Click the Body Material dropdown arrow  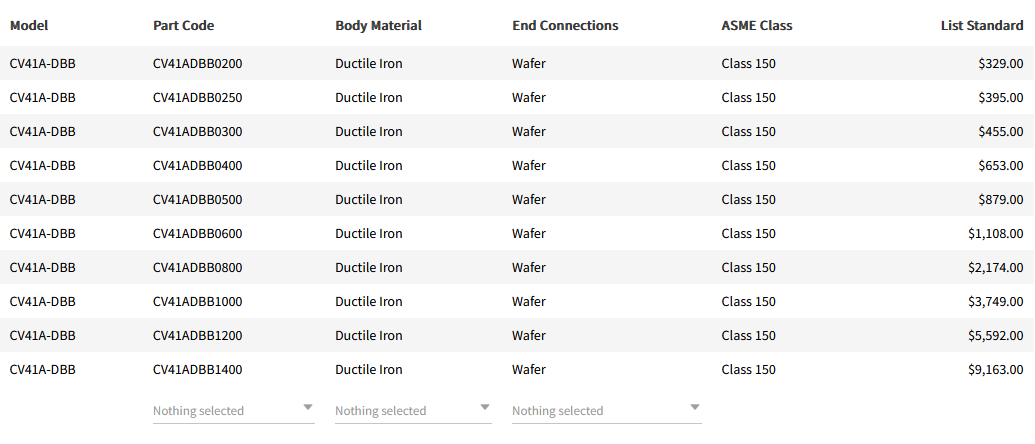[485, 408]
